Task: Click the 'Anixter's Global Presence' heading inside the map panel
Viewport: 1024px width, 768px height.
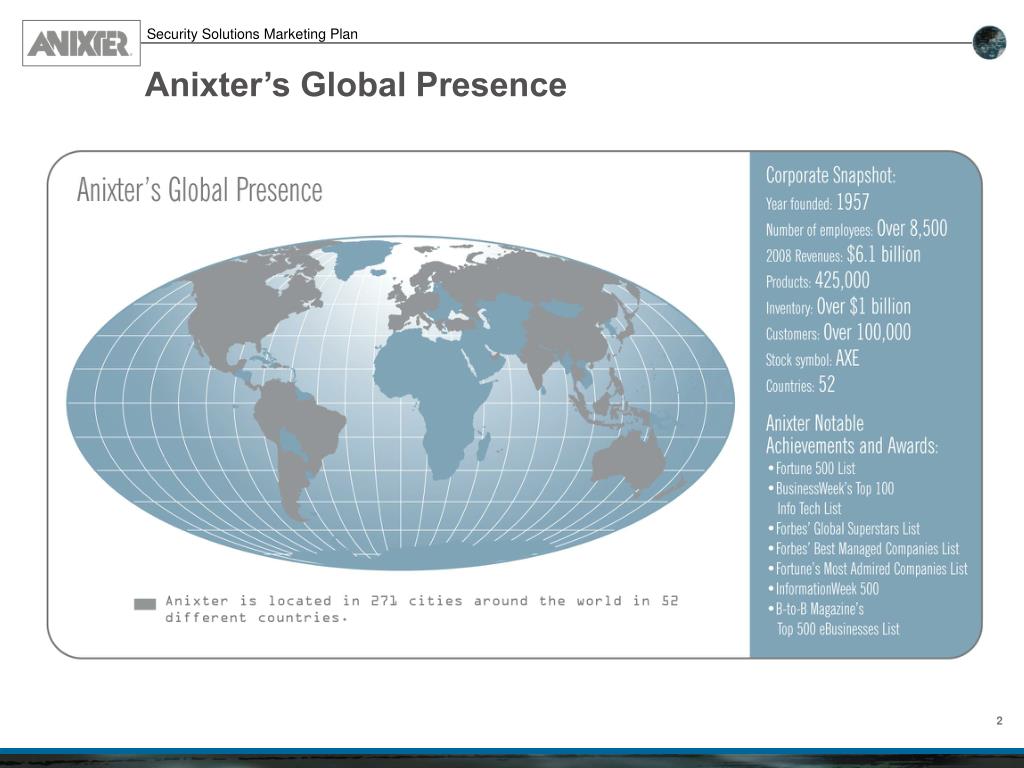Action: click(200, 190)
